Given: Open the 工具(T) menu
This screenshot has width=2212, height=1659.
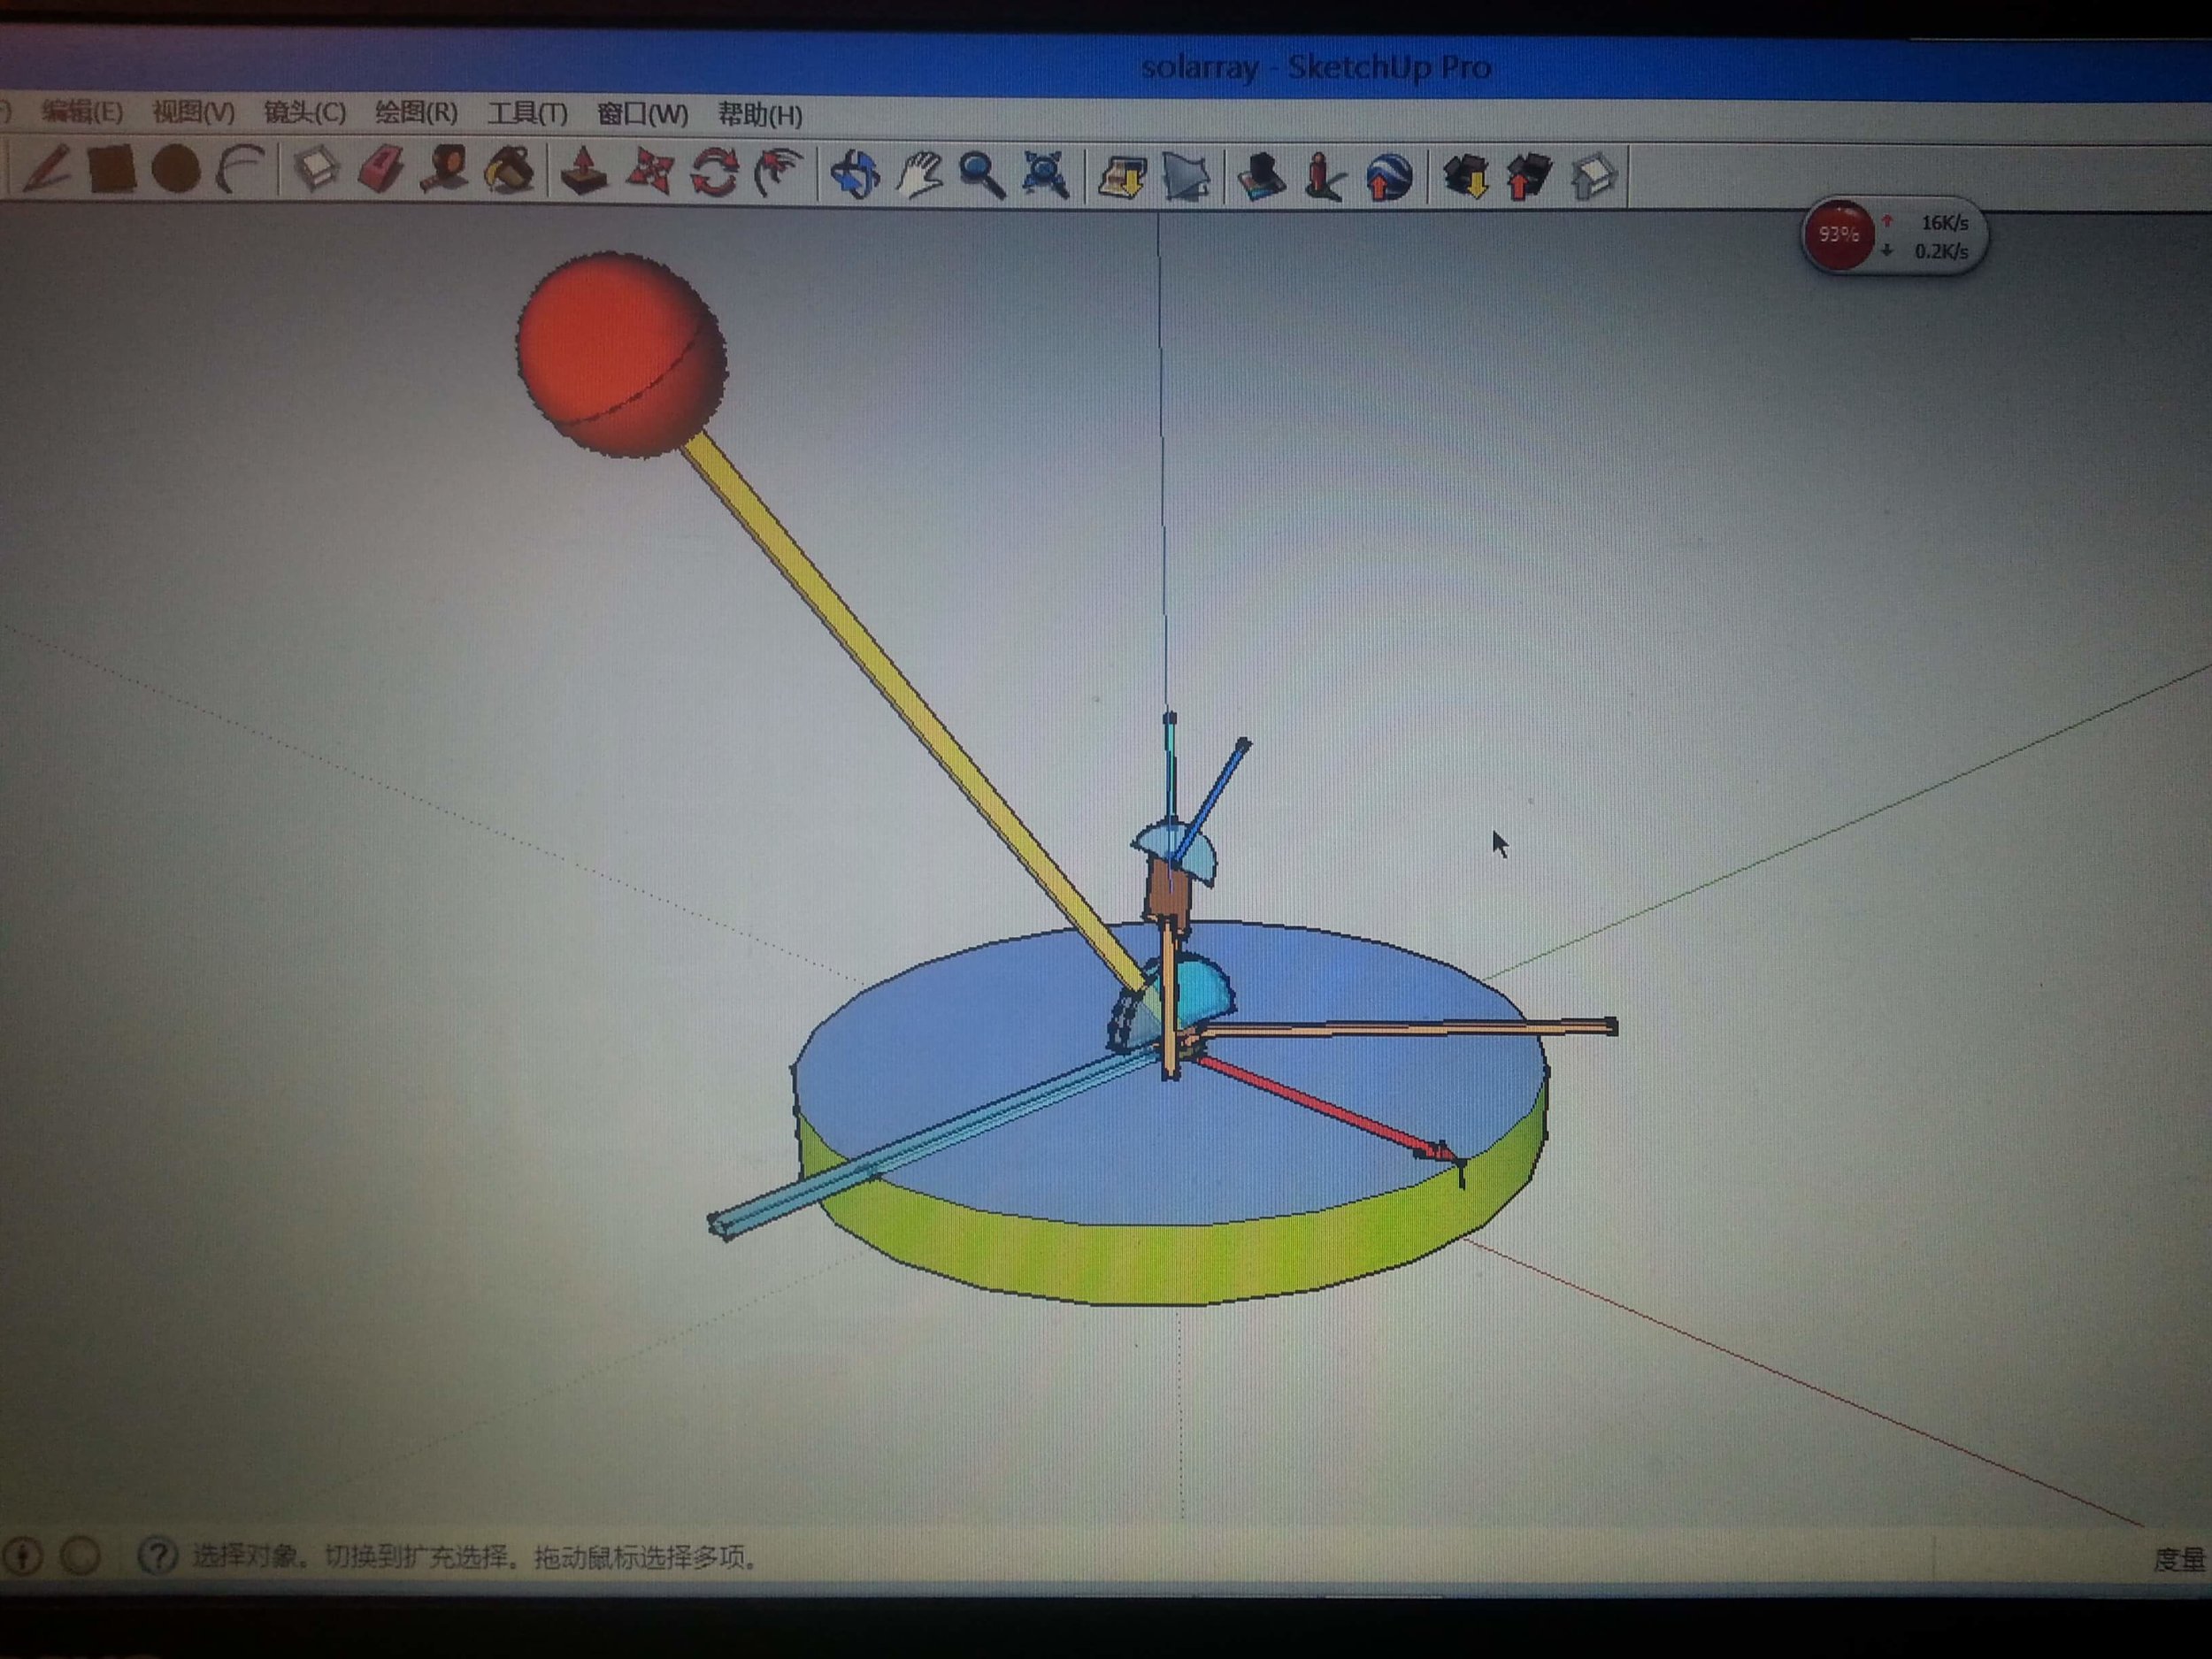Looking at the screenshot, I should (528, 114).
